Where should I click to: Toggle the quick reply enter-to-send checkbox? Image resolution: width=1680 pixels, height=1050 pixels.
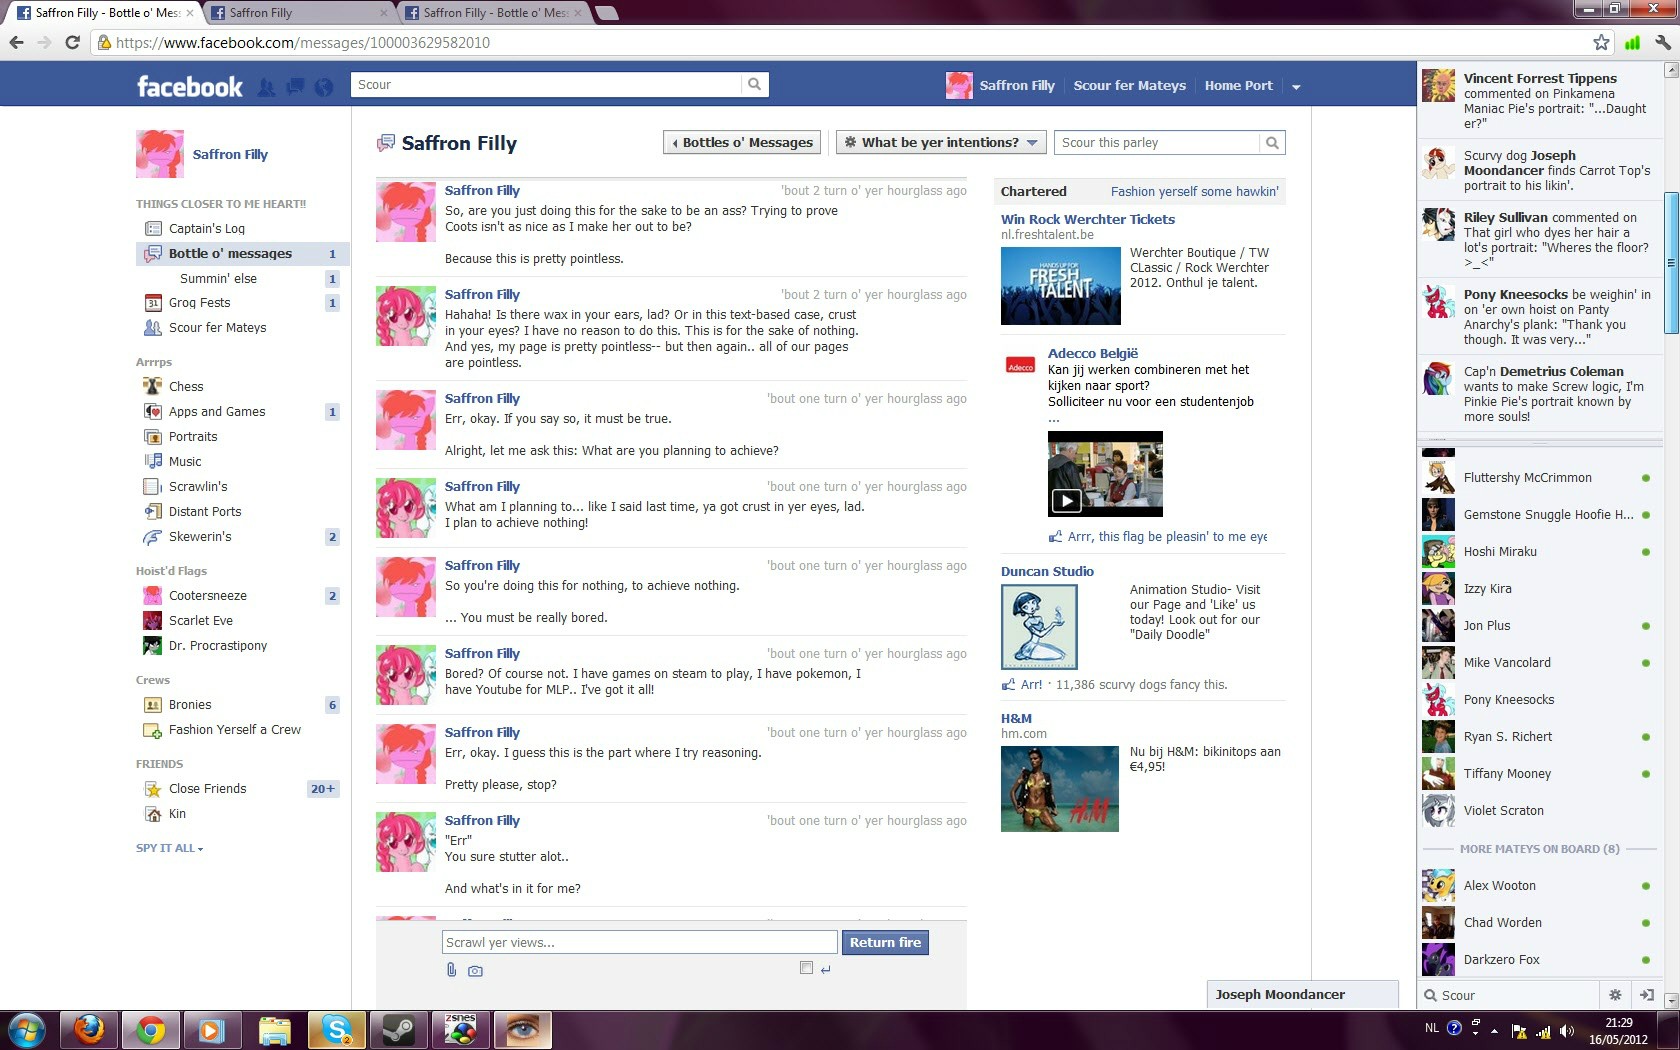tap(806, 967)
